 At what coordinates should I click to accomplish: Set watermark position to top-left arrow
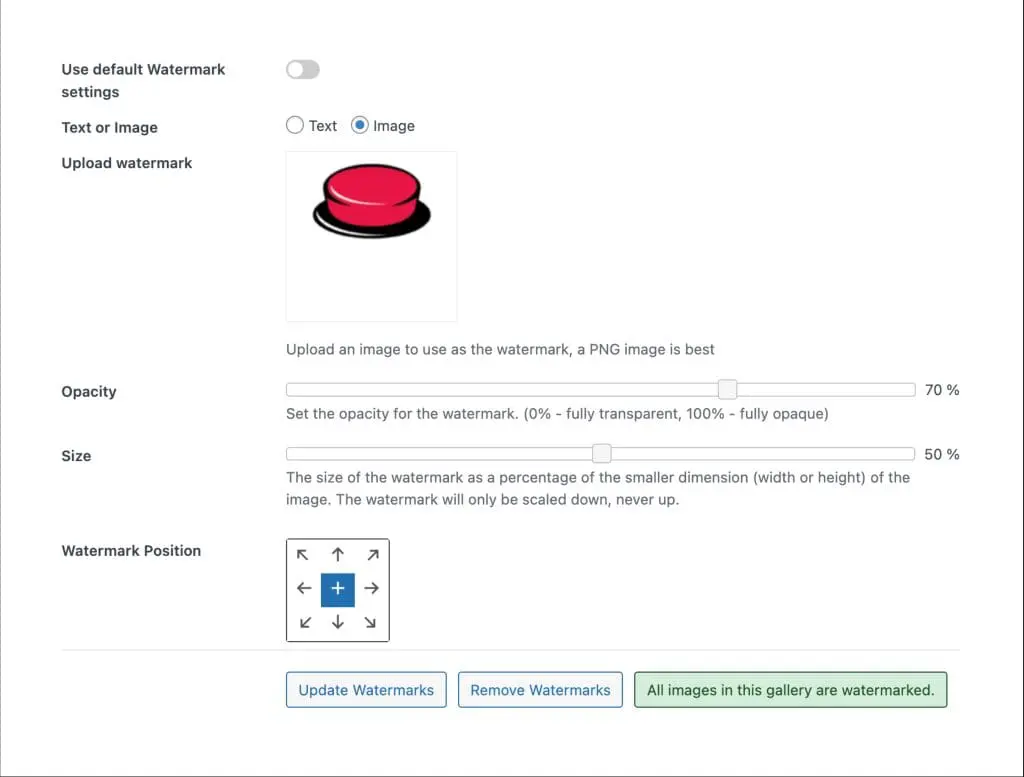point(304,555)
